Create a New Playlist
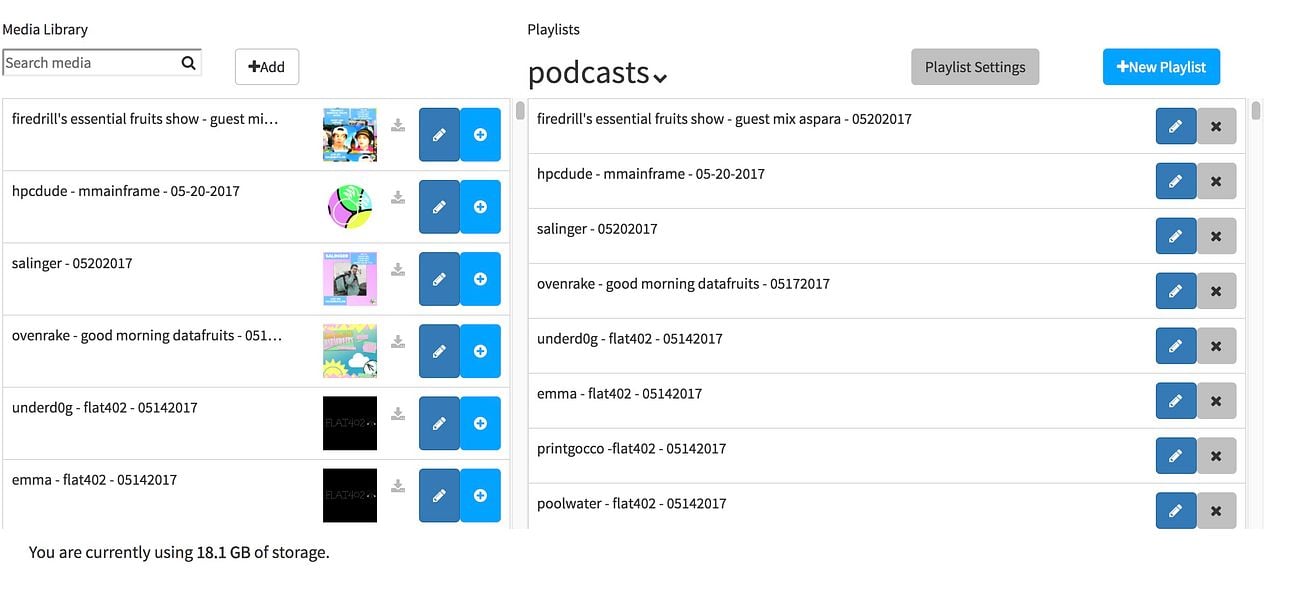The height and width of the screenshot is (600, 1312). pos(1161,67)
